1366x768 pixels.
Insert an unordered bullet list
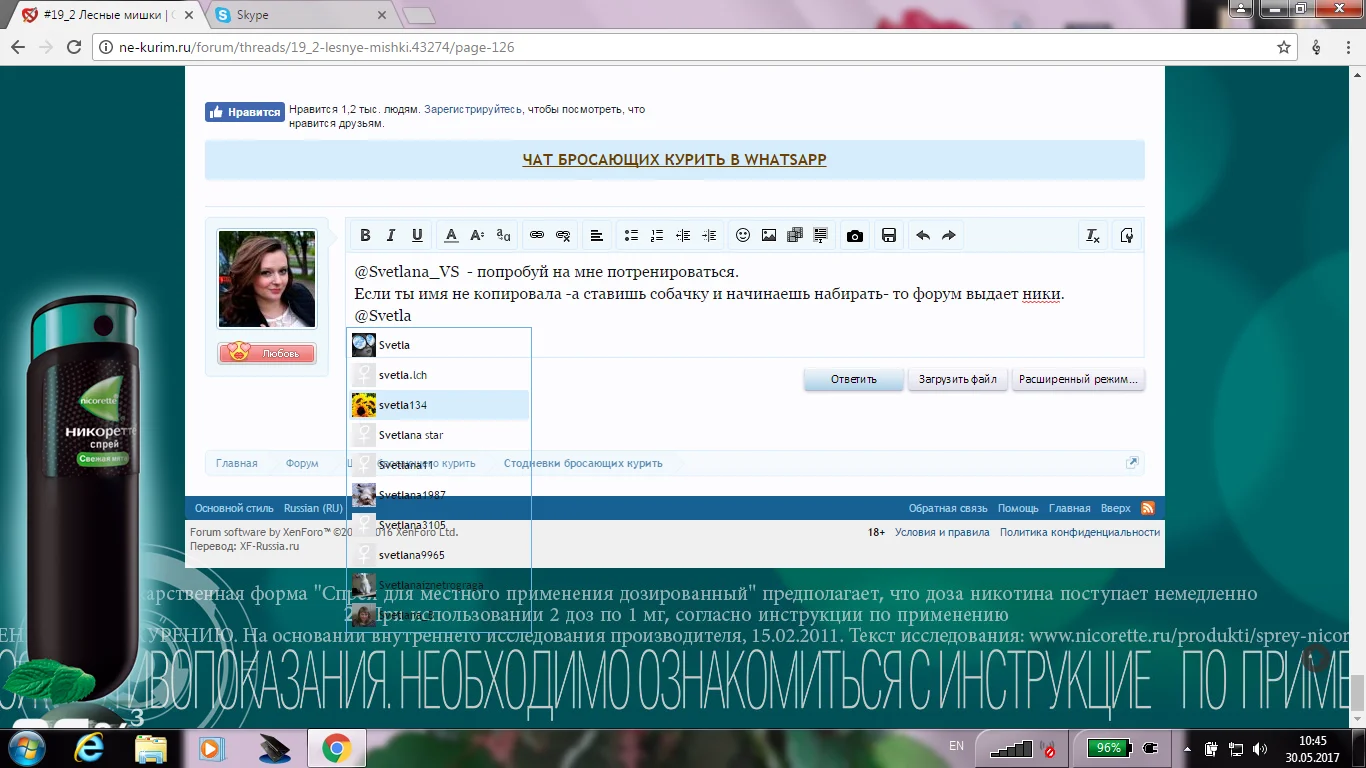click(x=631, y=236)
